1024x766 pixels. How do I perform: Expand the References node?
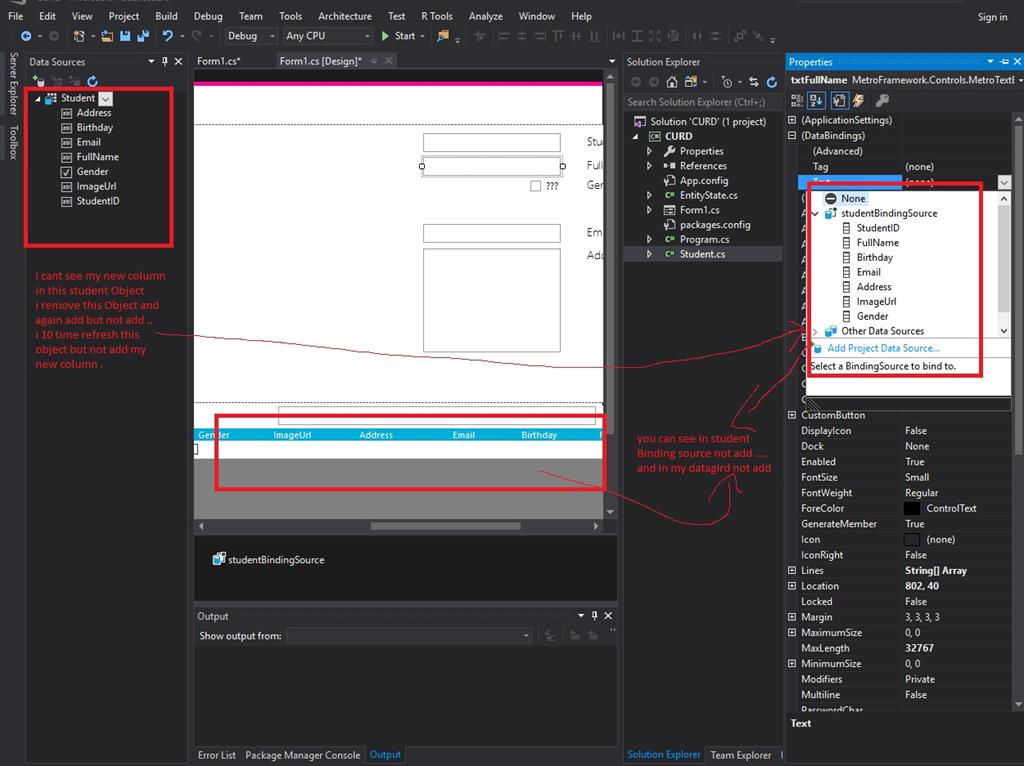pos(649,166)
